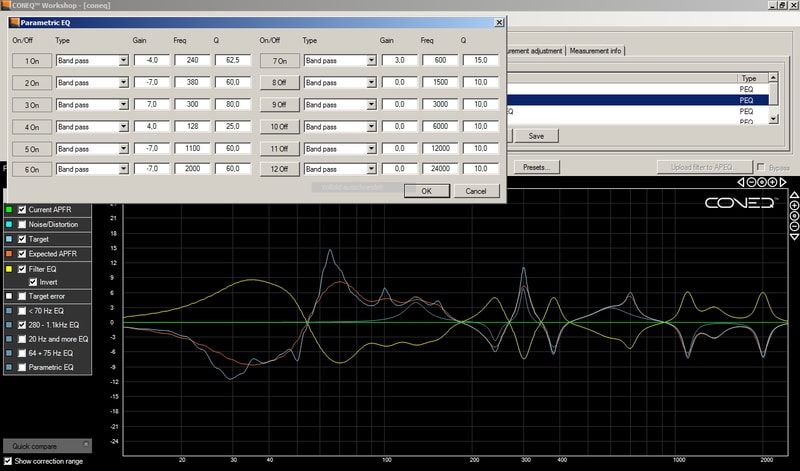Reset horizontal zoom of the graph
This screenshot has width=800, height=471.
[x=762, y=182]
